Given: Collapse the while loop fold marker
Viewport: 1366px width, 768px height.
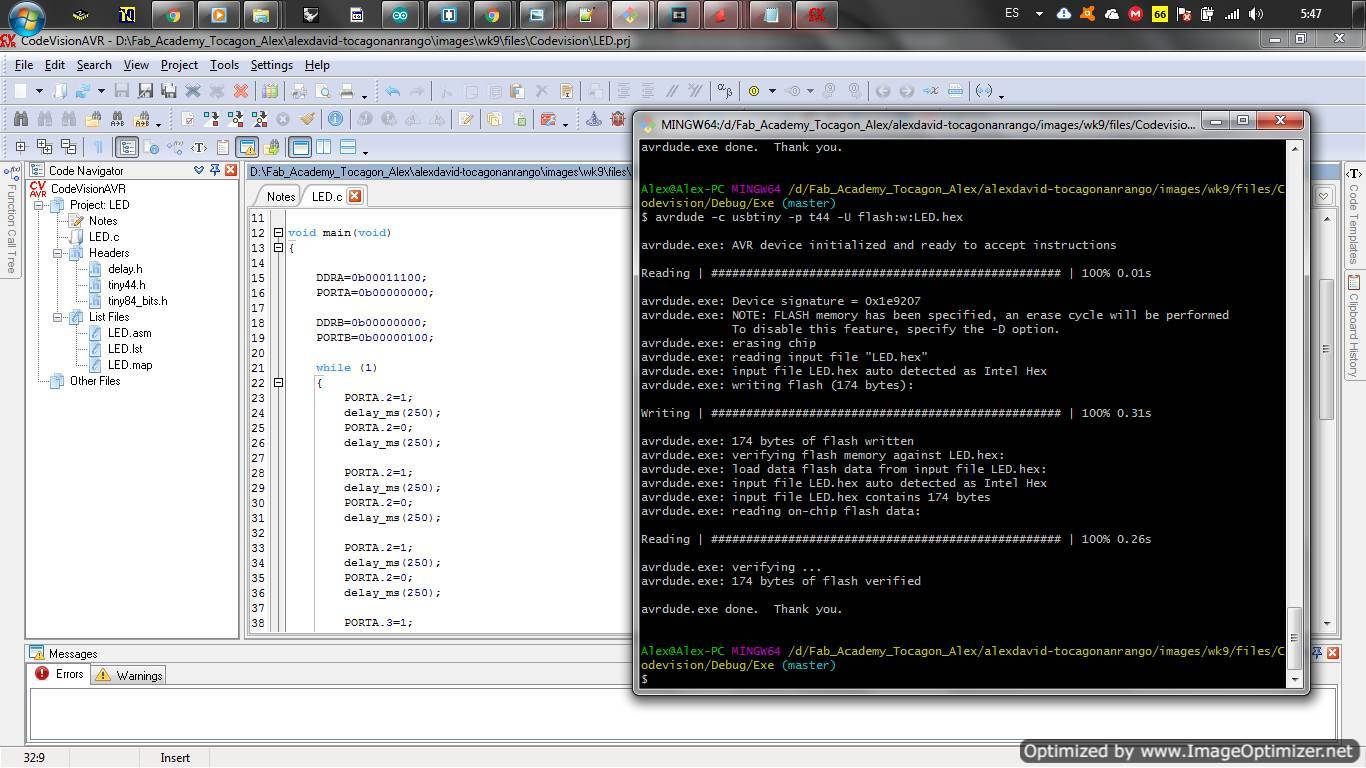Looking at the screenshot, I should (278, 383).
